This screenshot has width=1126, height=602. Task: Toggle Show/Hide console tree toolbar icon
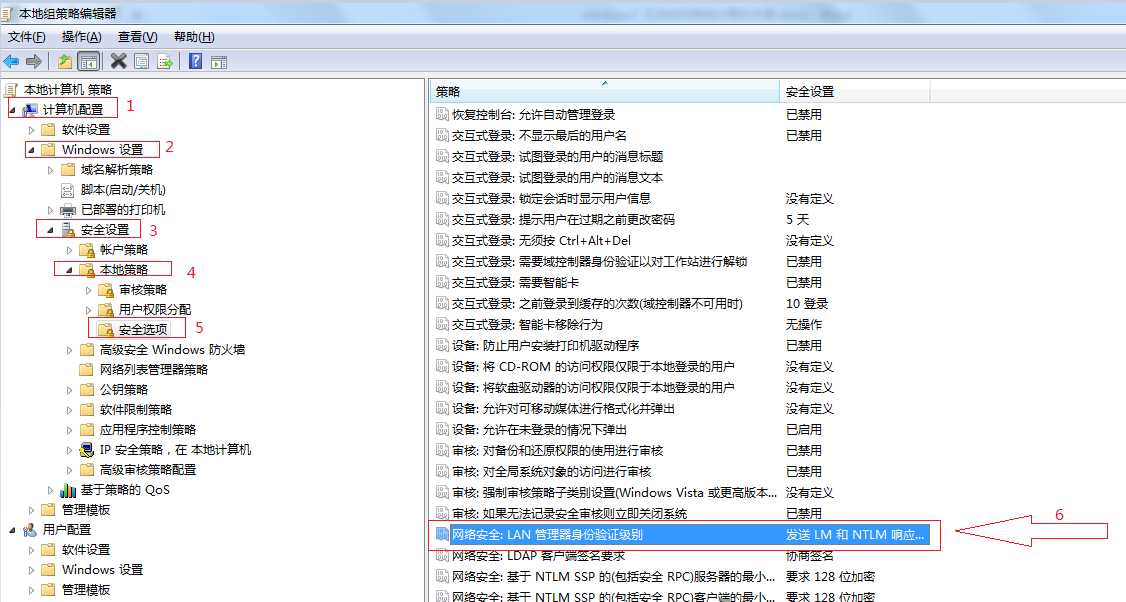tap(89, 62)
